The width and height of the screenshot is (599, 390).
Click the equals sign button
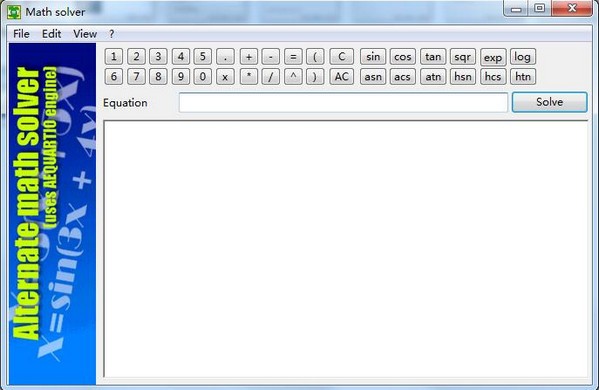pyautogui.click(x=293, y=57)
